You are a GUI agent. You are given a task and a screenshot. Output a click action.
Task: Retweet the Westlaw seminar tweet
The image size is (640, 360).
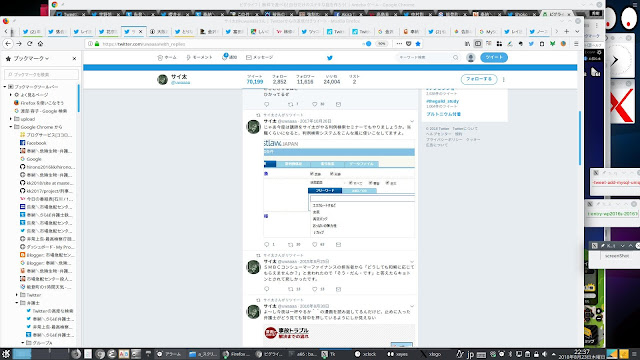(291, 244)
